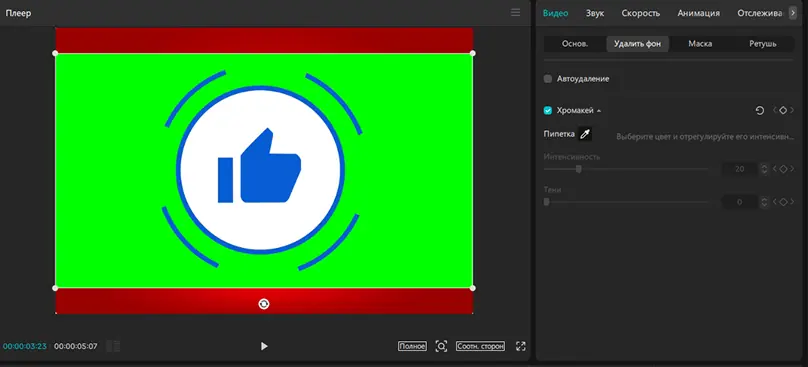Click the Плеер panel title
The image size is (808, 367).
(x=18, y=13)
